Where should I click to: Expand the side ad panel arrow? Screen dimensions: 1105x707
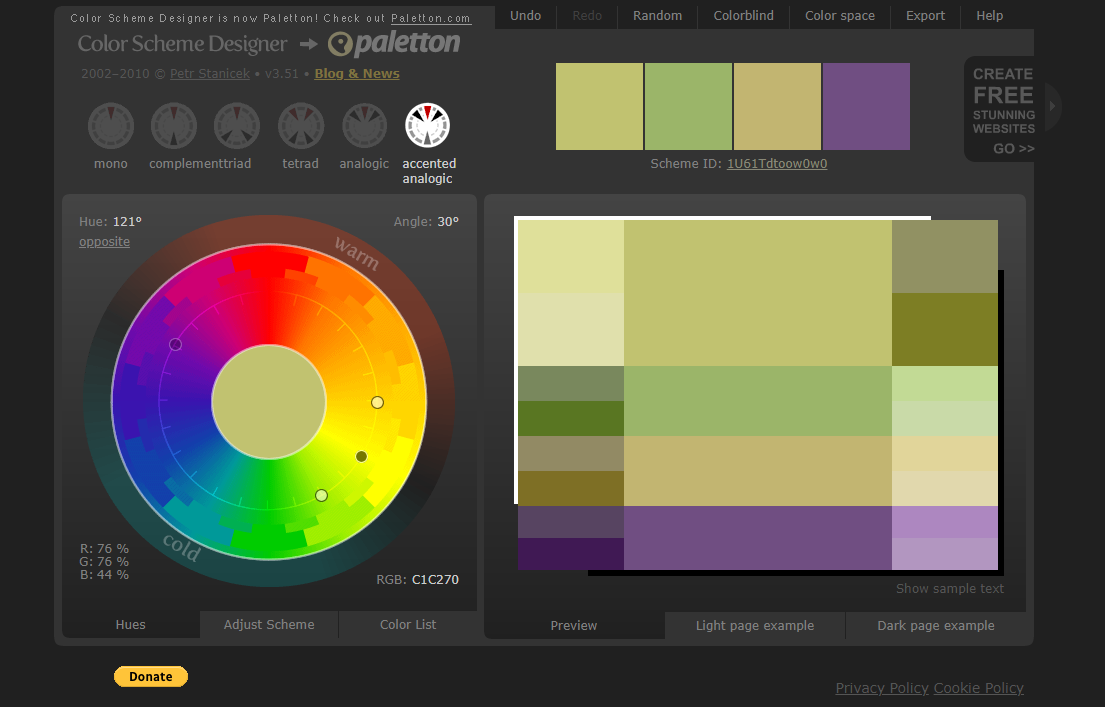[1052, 106]
